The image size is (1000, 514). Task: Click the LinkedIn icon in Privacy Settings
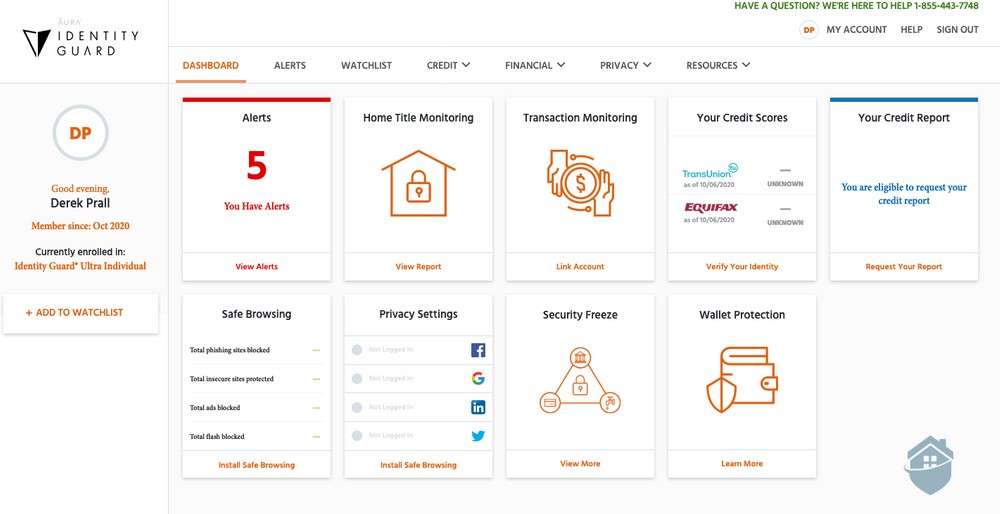tap(478, 407)
